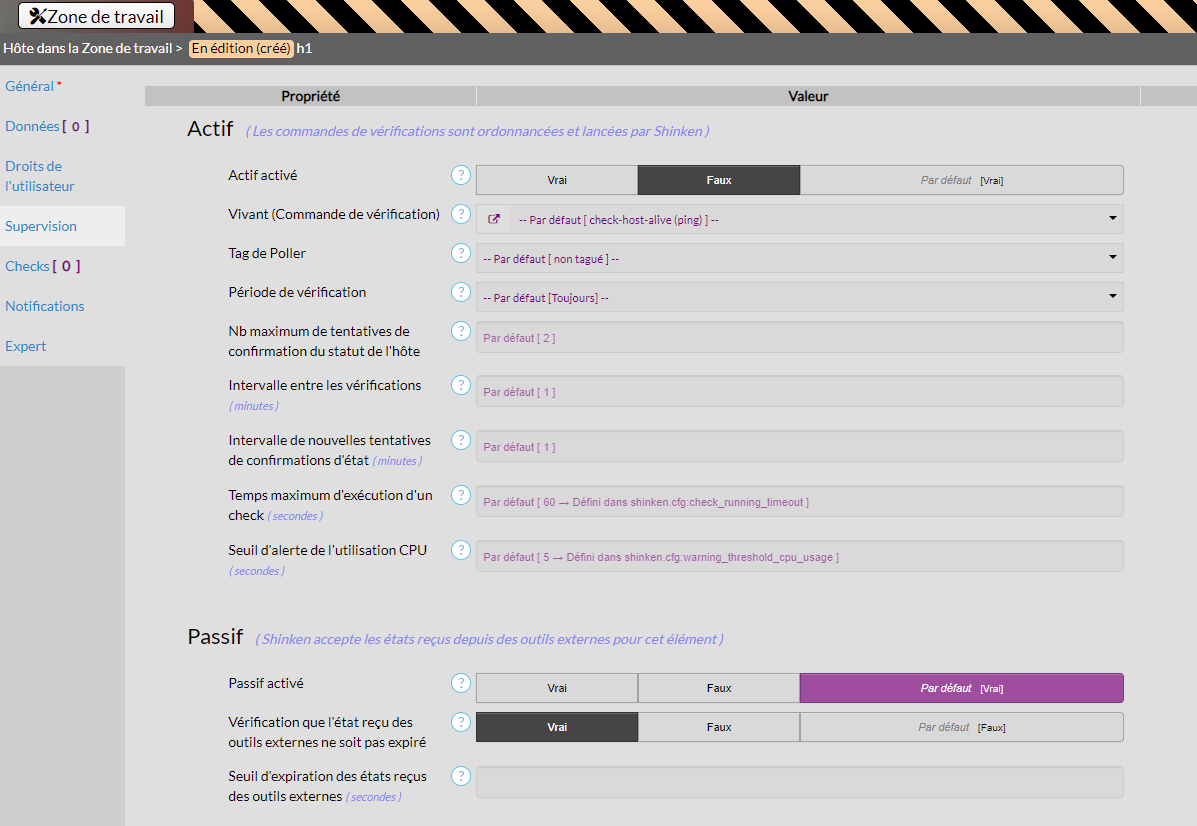Open help for Passif activé
1197x826 pixels.
pyautogui.click(x=460, y=683)
